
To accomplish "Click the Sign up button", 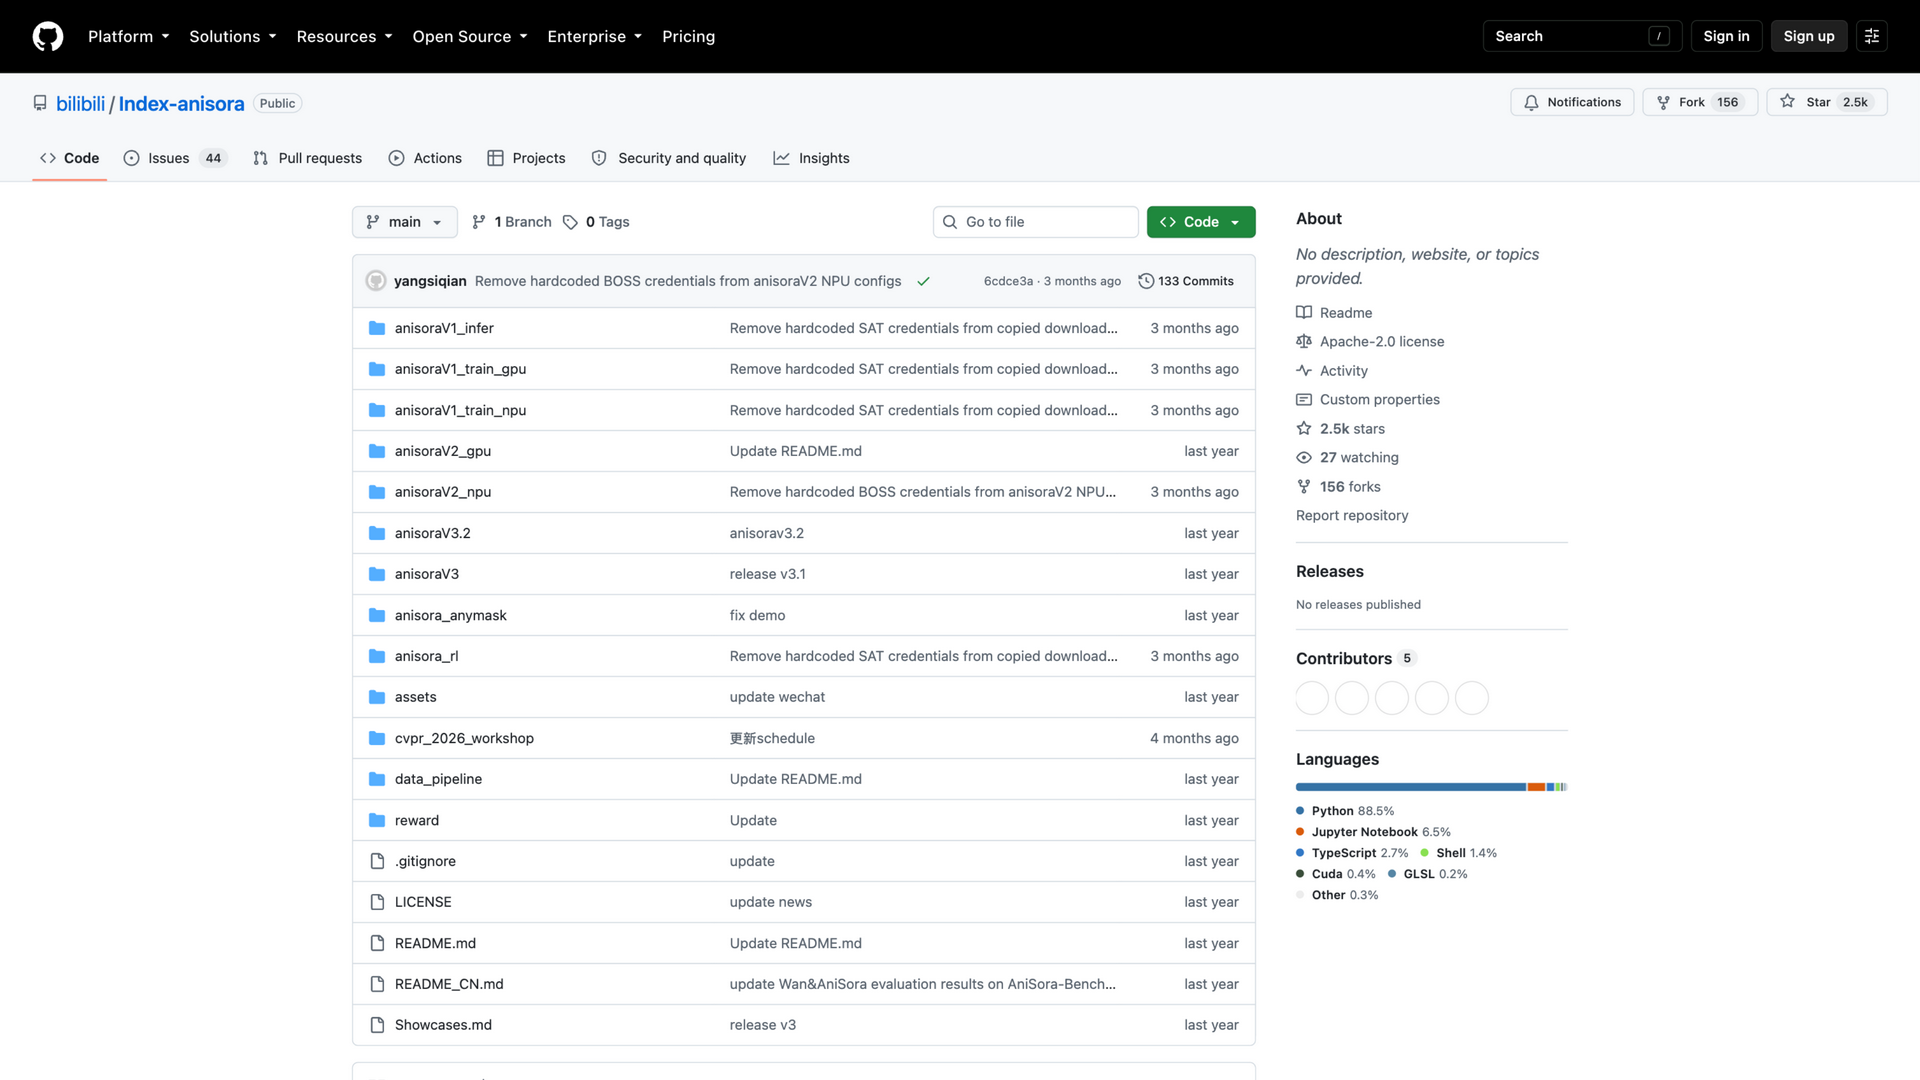I will point(1808,36).
